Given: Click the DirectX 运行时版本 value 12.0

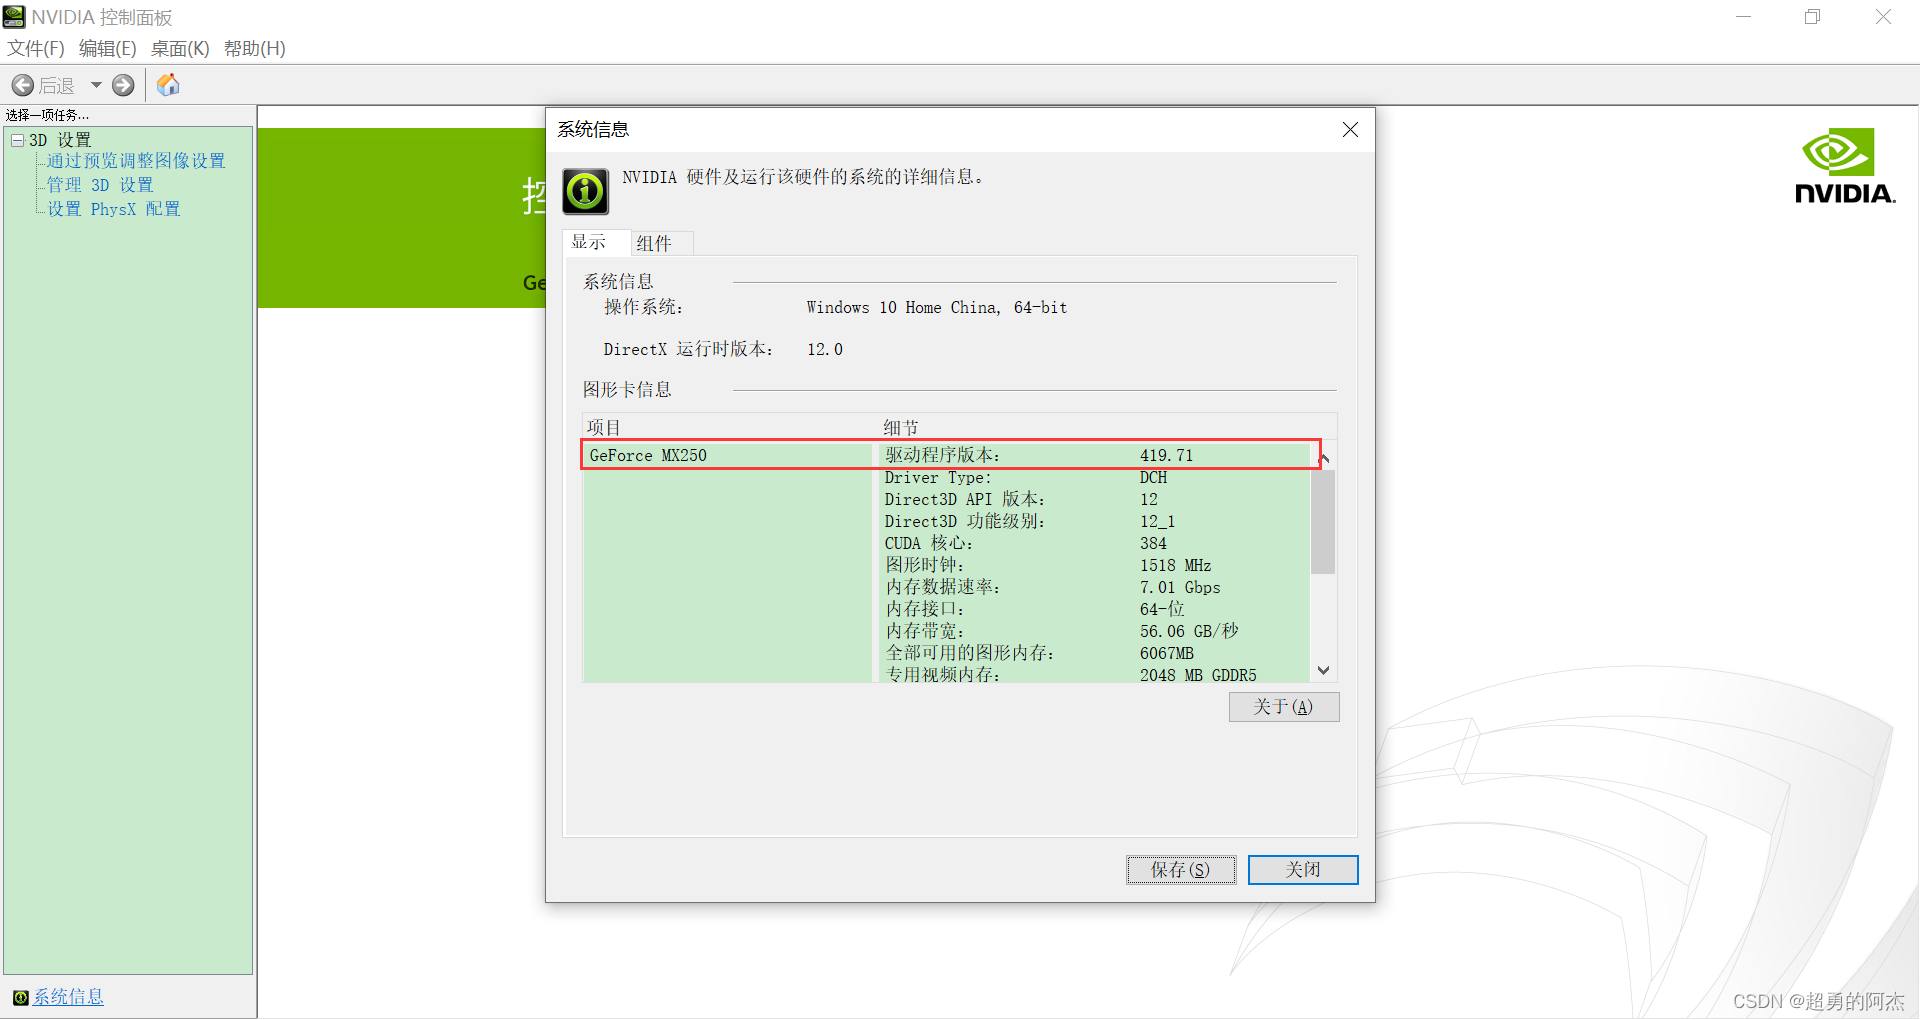Looking at the screenshot, I should [x=825, y=350].
